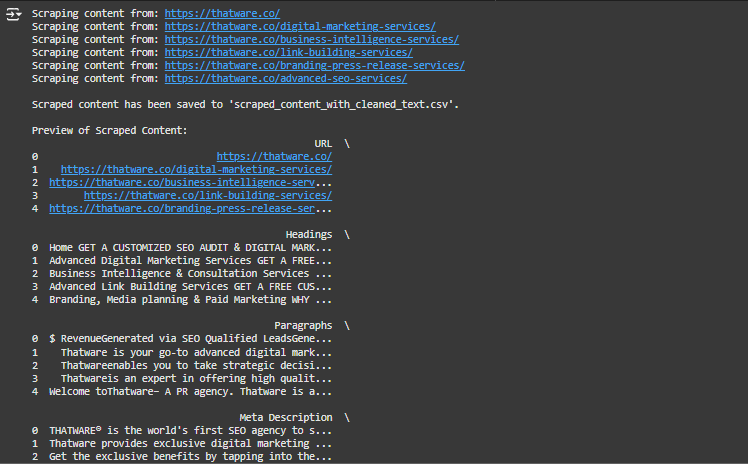This screenshot has height=464, width=748.
Task: Open the thatware.co homepage link in scraping log
Action: tap(222, 13)
